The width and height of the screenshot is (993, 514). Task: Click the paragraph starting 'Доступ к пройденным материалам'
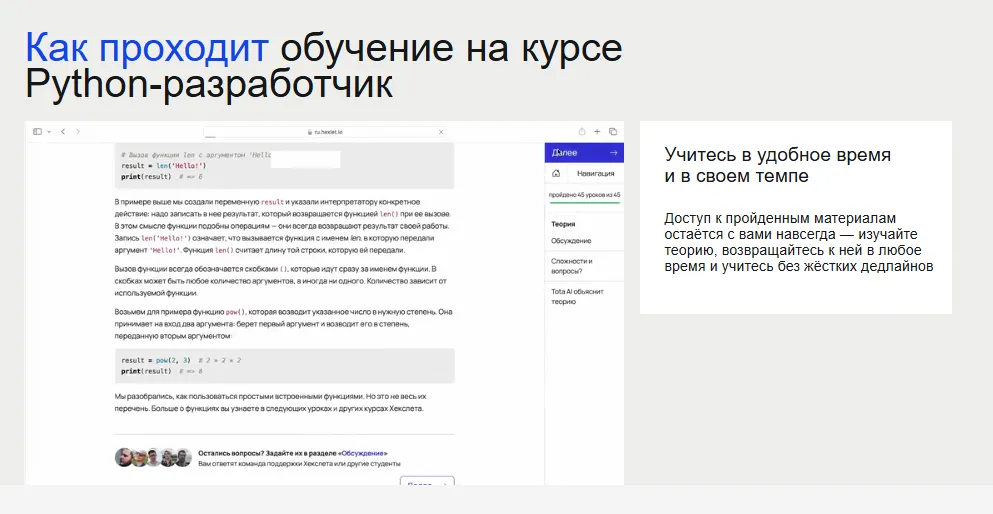pos(799,242)
